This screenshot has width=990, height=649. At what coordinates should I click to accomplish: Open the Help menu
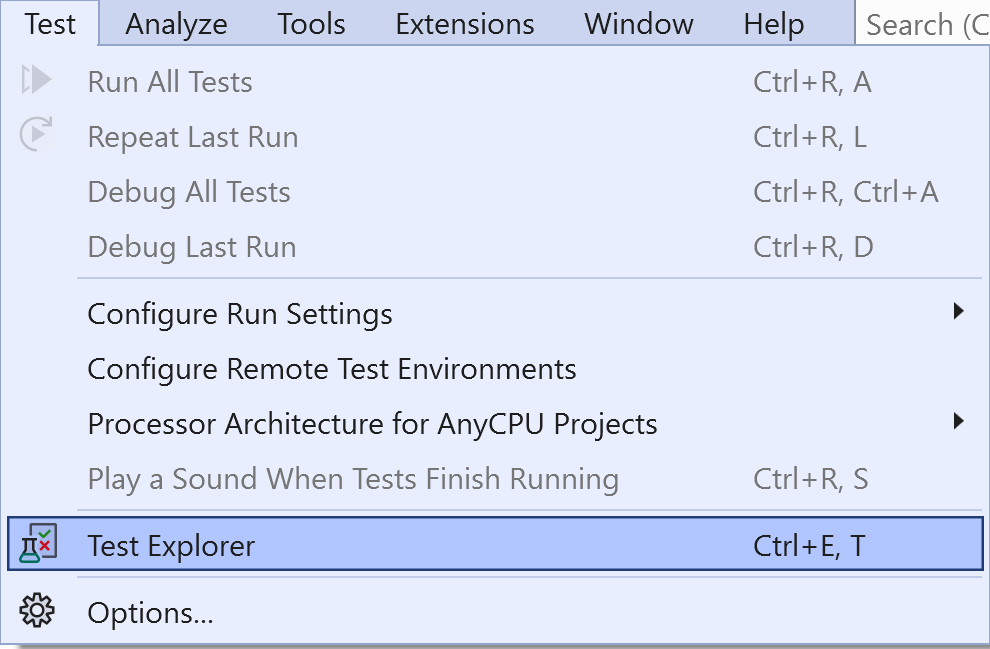[773, 24]
